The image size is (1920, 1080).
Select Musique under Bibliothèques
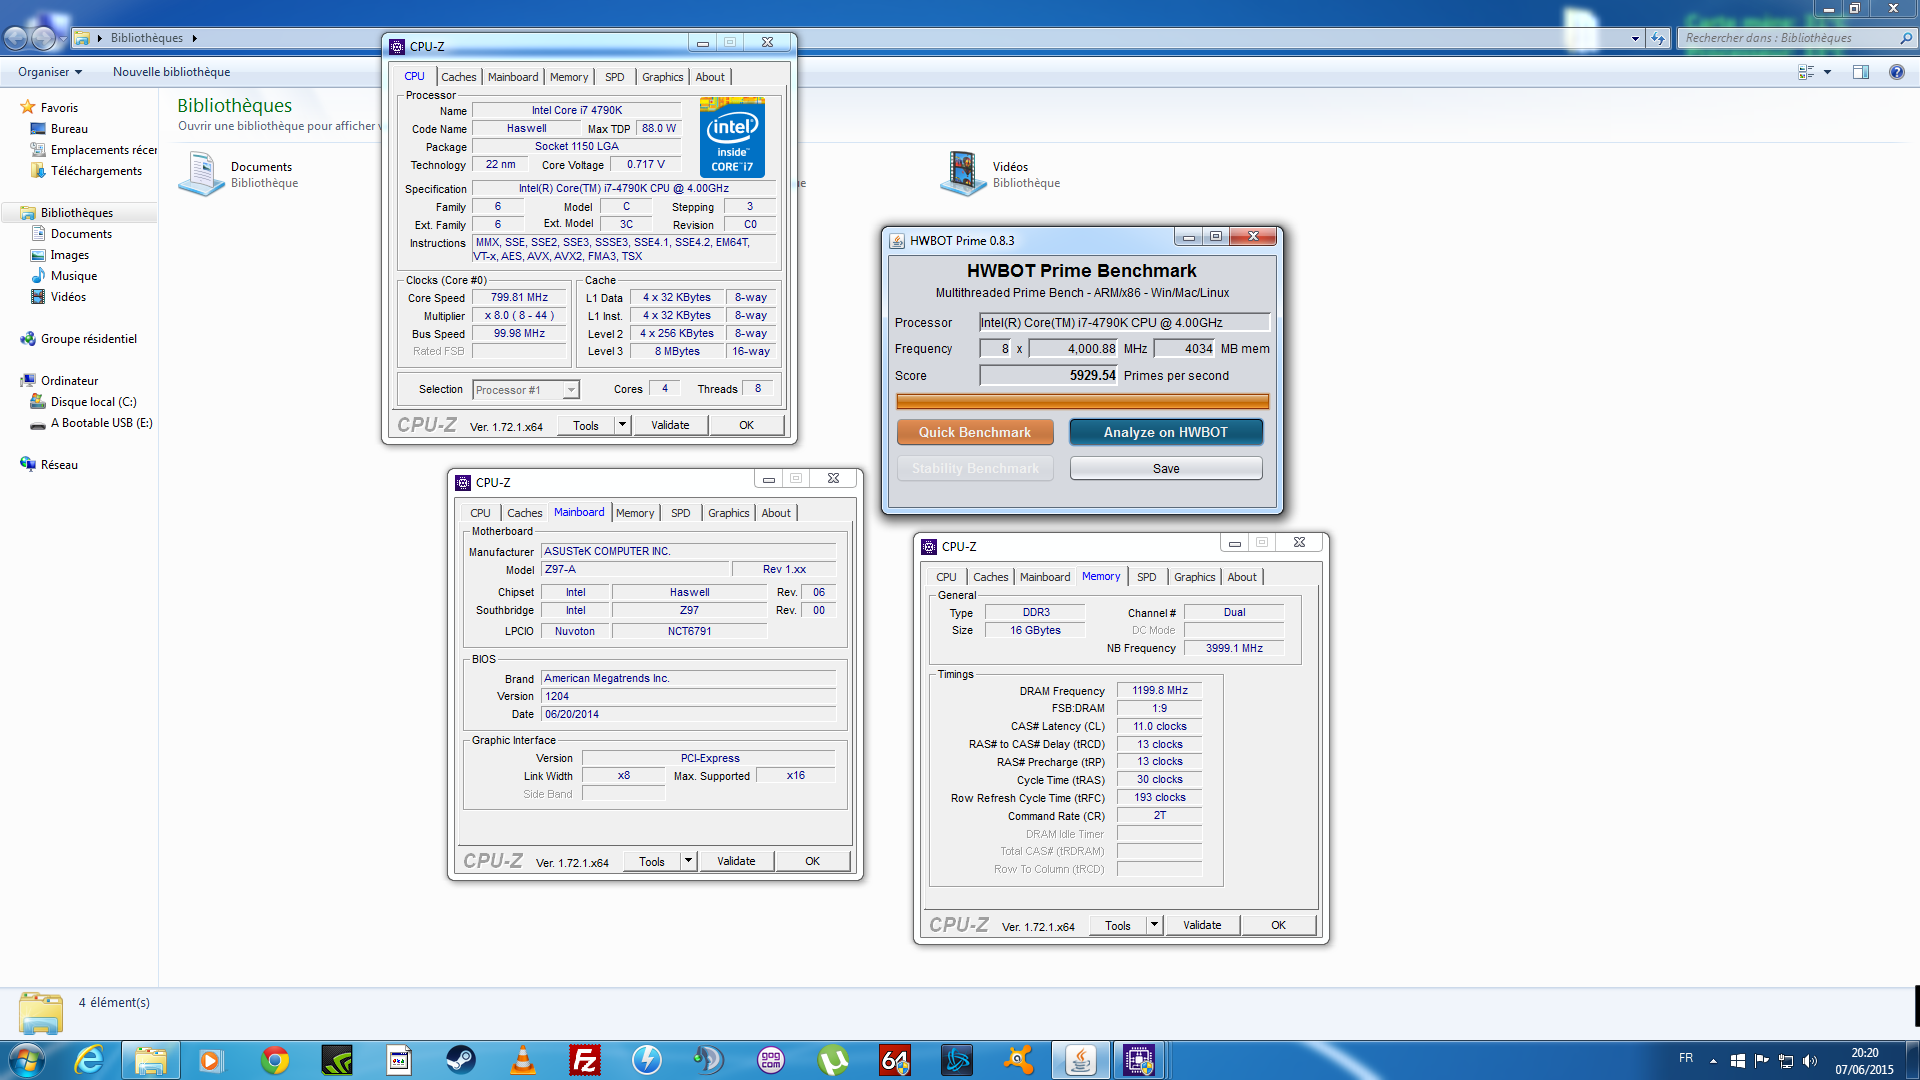pyautogui.click(x=74, y=276)
